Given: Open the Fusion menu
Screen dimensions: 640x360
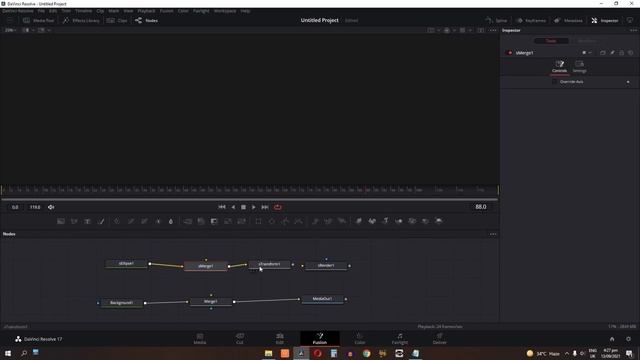Looking at the screenshot, I should 167,11.
